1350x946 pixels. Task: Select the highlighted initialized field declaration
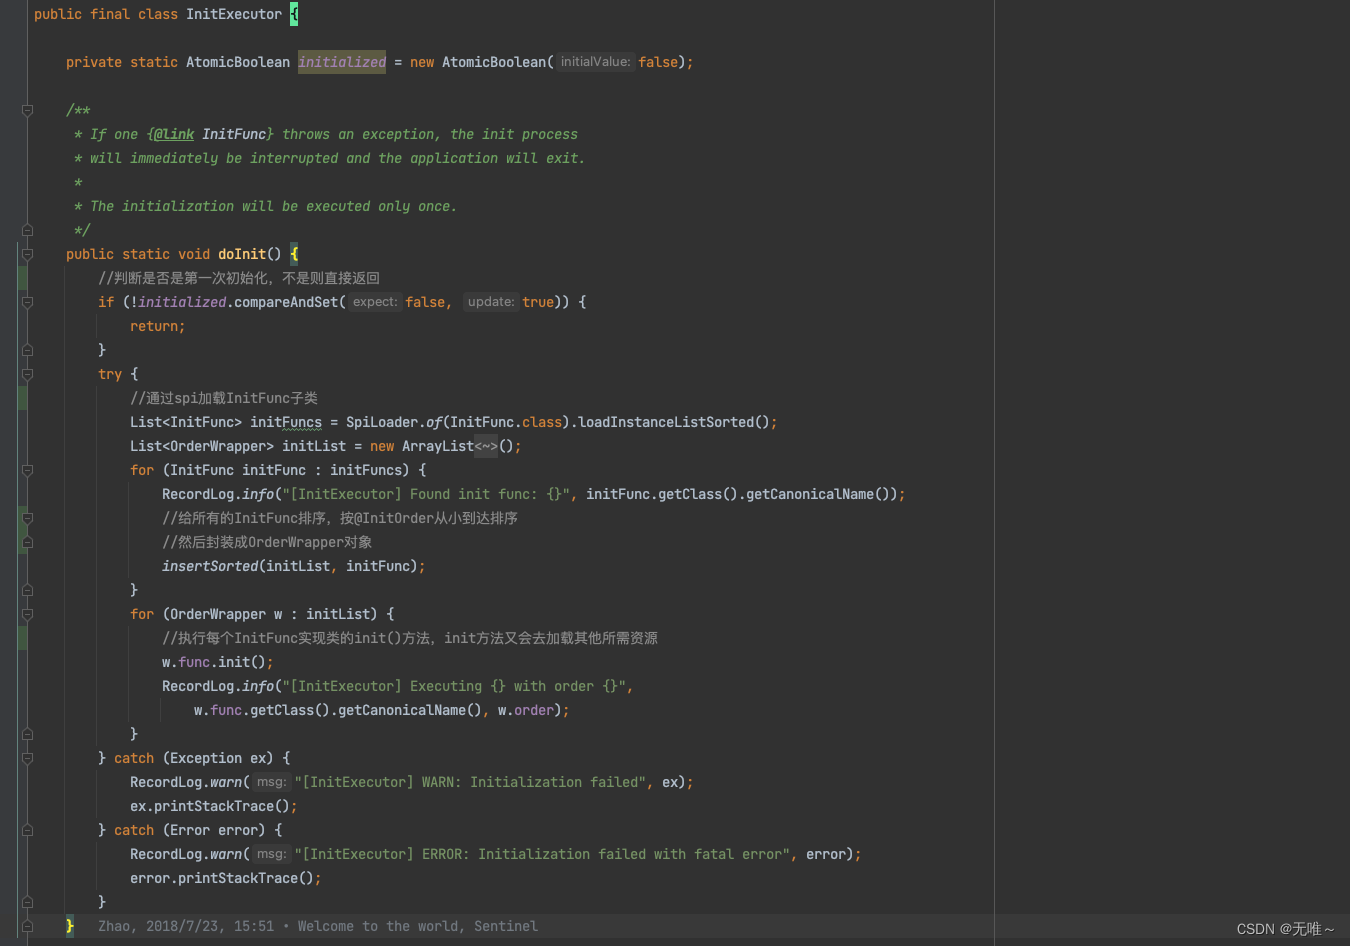click(342, 62)
